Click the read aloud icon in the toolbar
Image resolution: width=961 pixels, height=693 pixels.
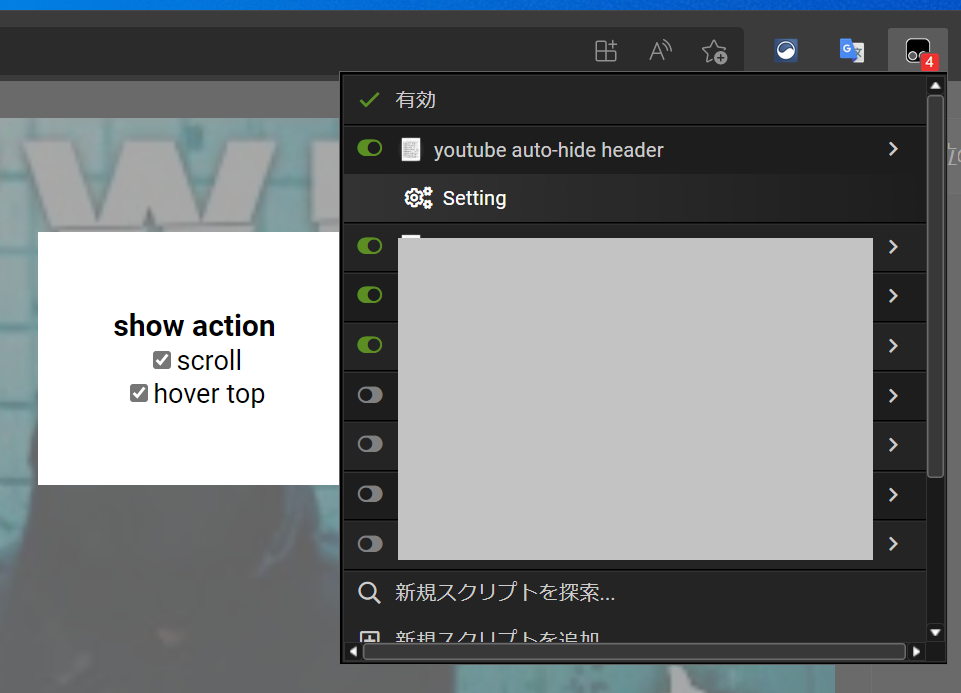click(659, 50)
